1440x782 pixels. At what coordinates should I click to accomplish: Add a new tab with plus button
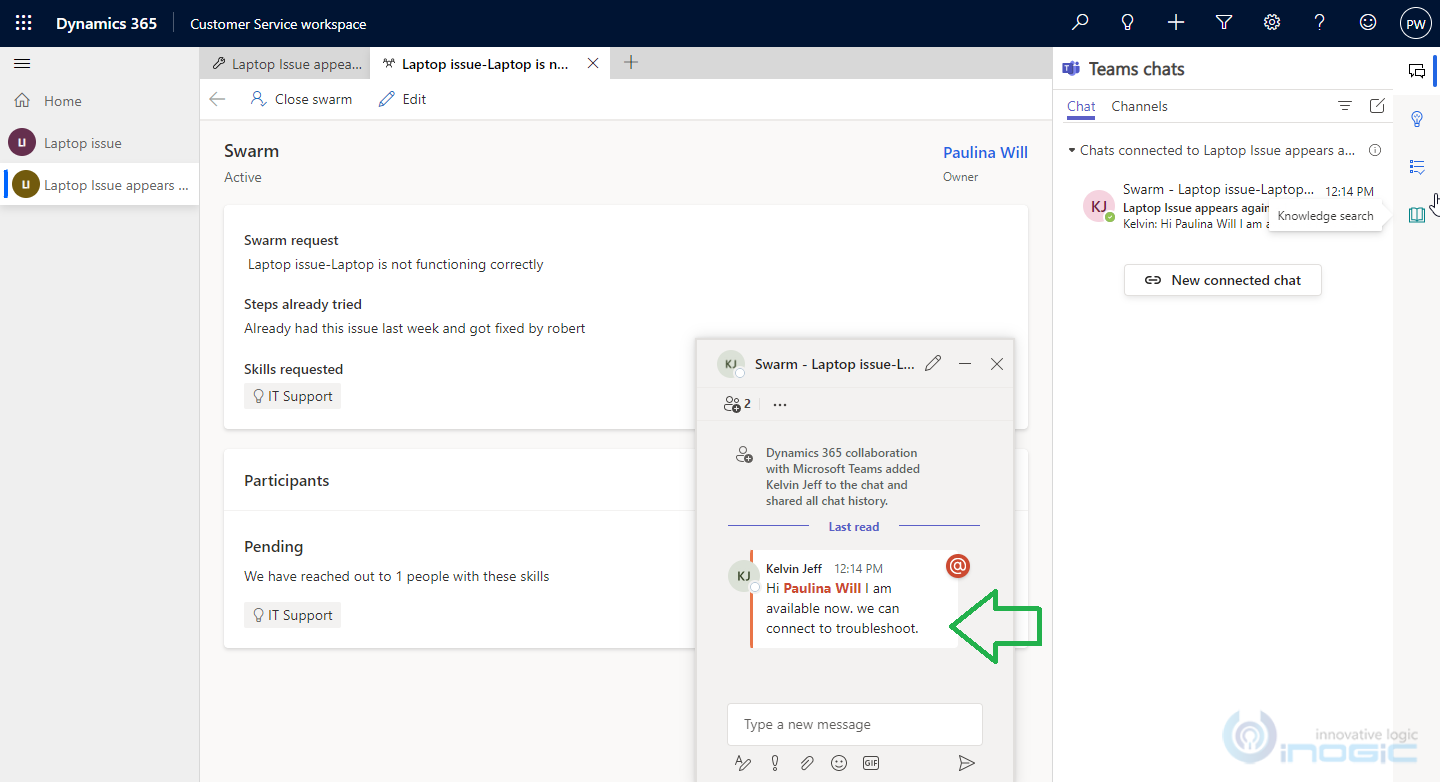click(631, 62)
